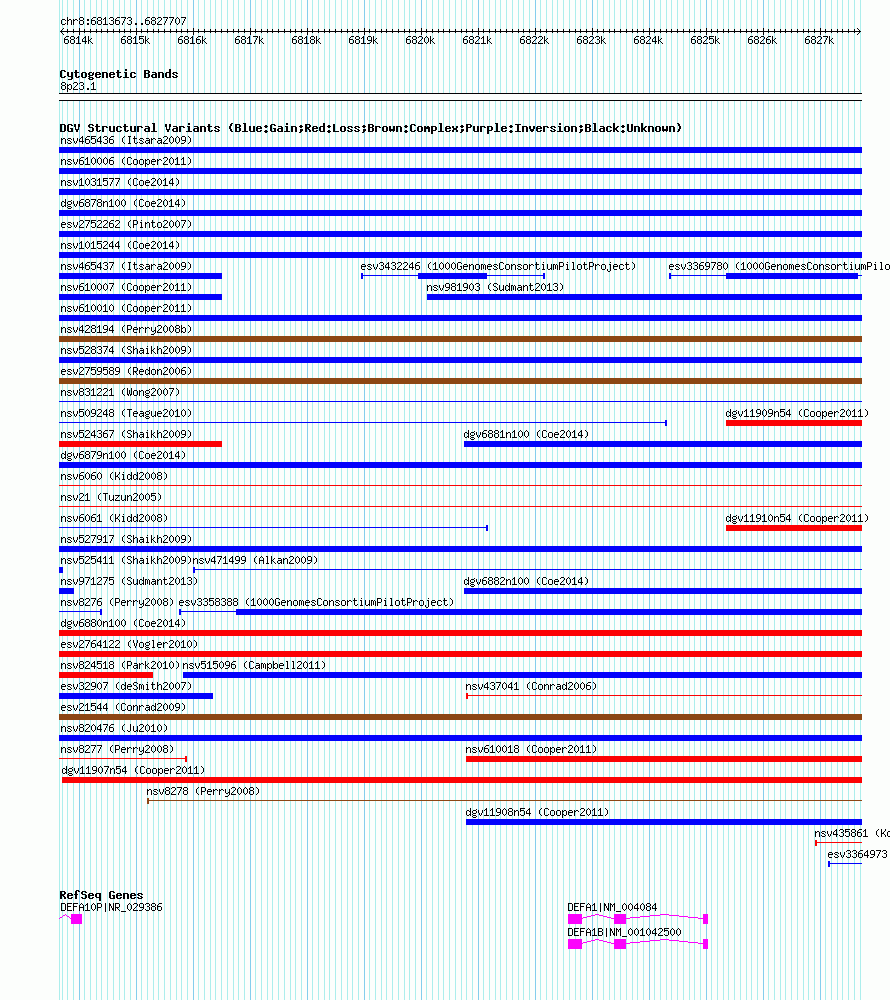This screenshot has height=1000, width=890.
Task: Click the nsv465436 (Itsara2009) variant label
Action: tap(126, 140)
